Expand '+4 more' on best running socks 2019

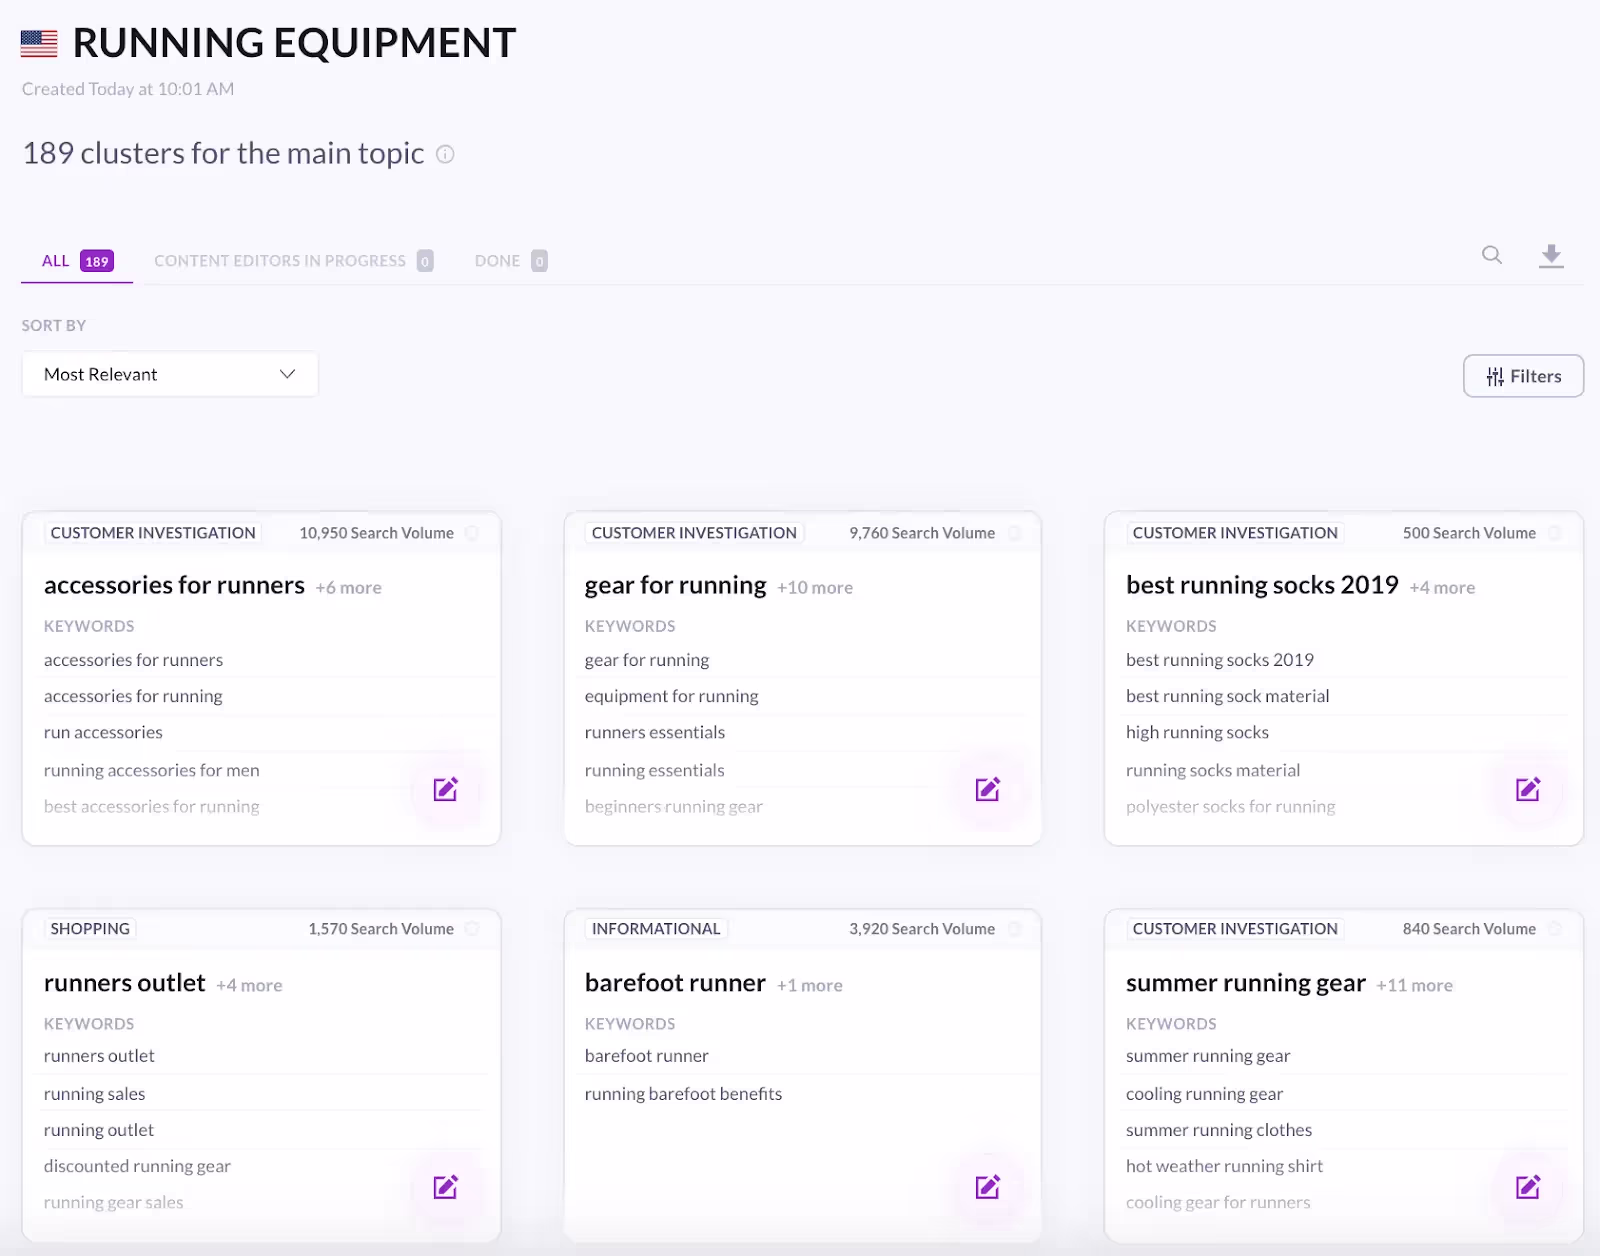click(1442, 588)
